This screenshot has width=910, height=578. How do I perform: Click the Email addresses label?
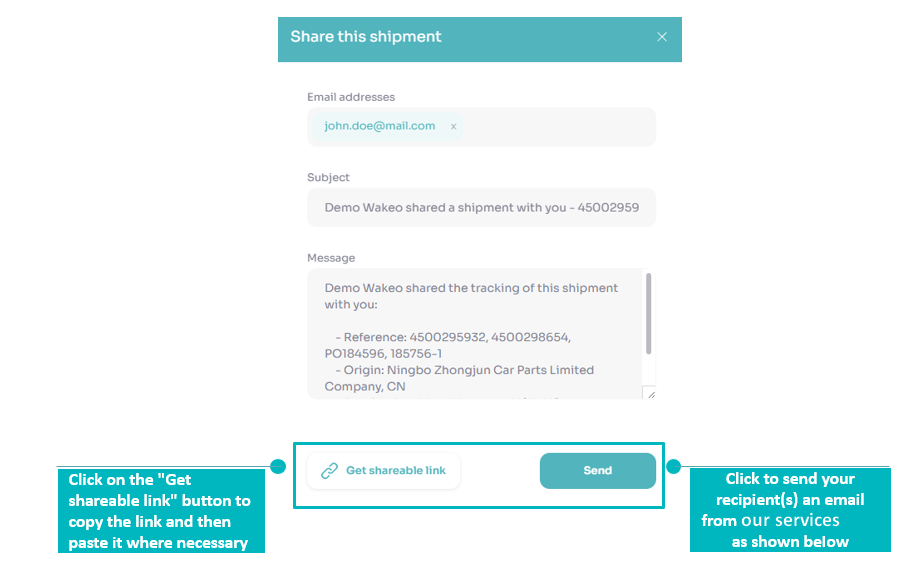[x=351, y=97]
